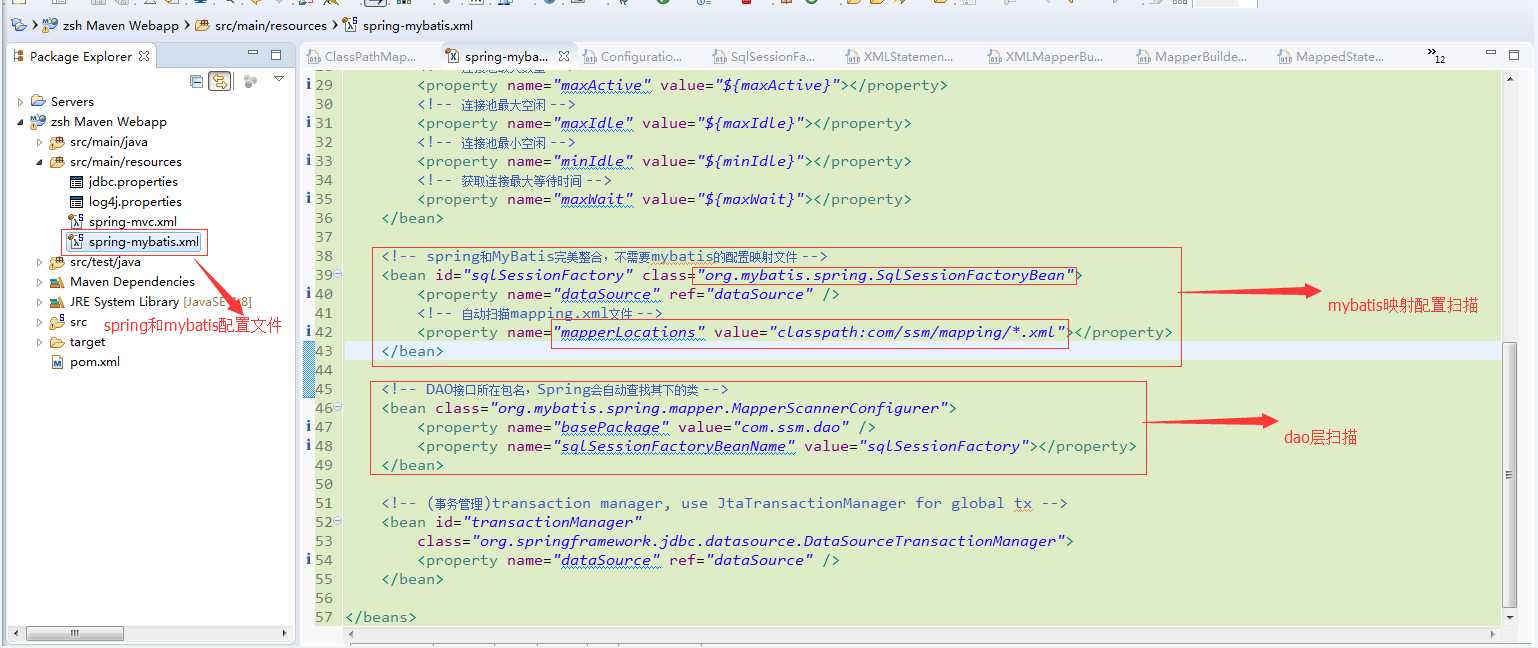Collapse the src/main/resources folder node
This screenshot has height=648, width=1538.
click(x=40, y=162)
